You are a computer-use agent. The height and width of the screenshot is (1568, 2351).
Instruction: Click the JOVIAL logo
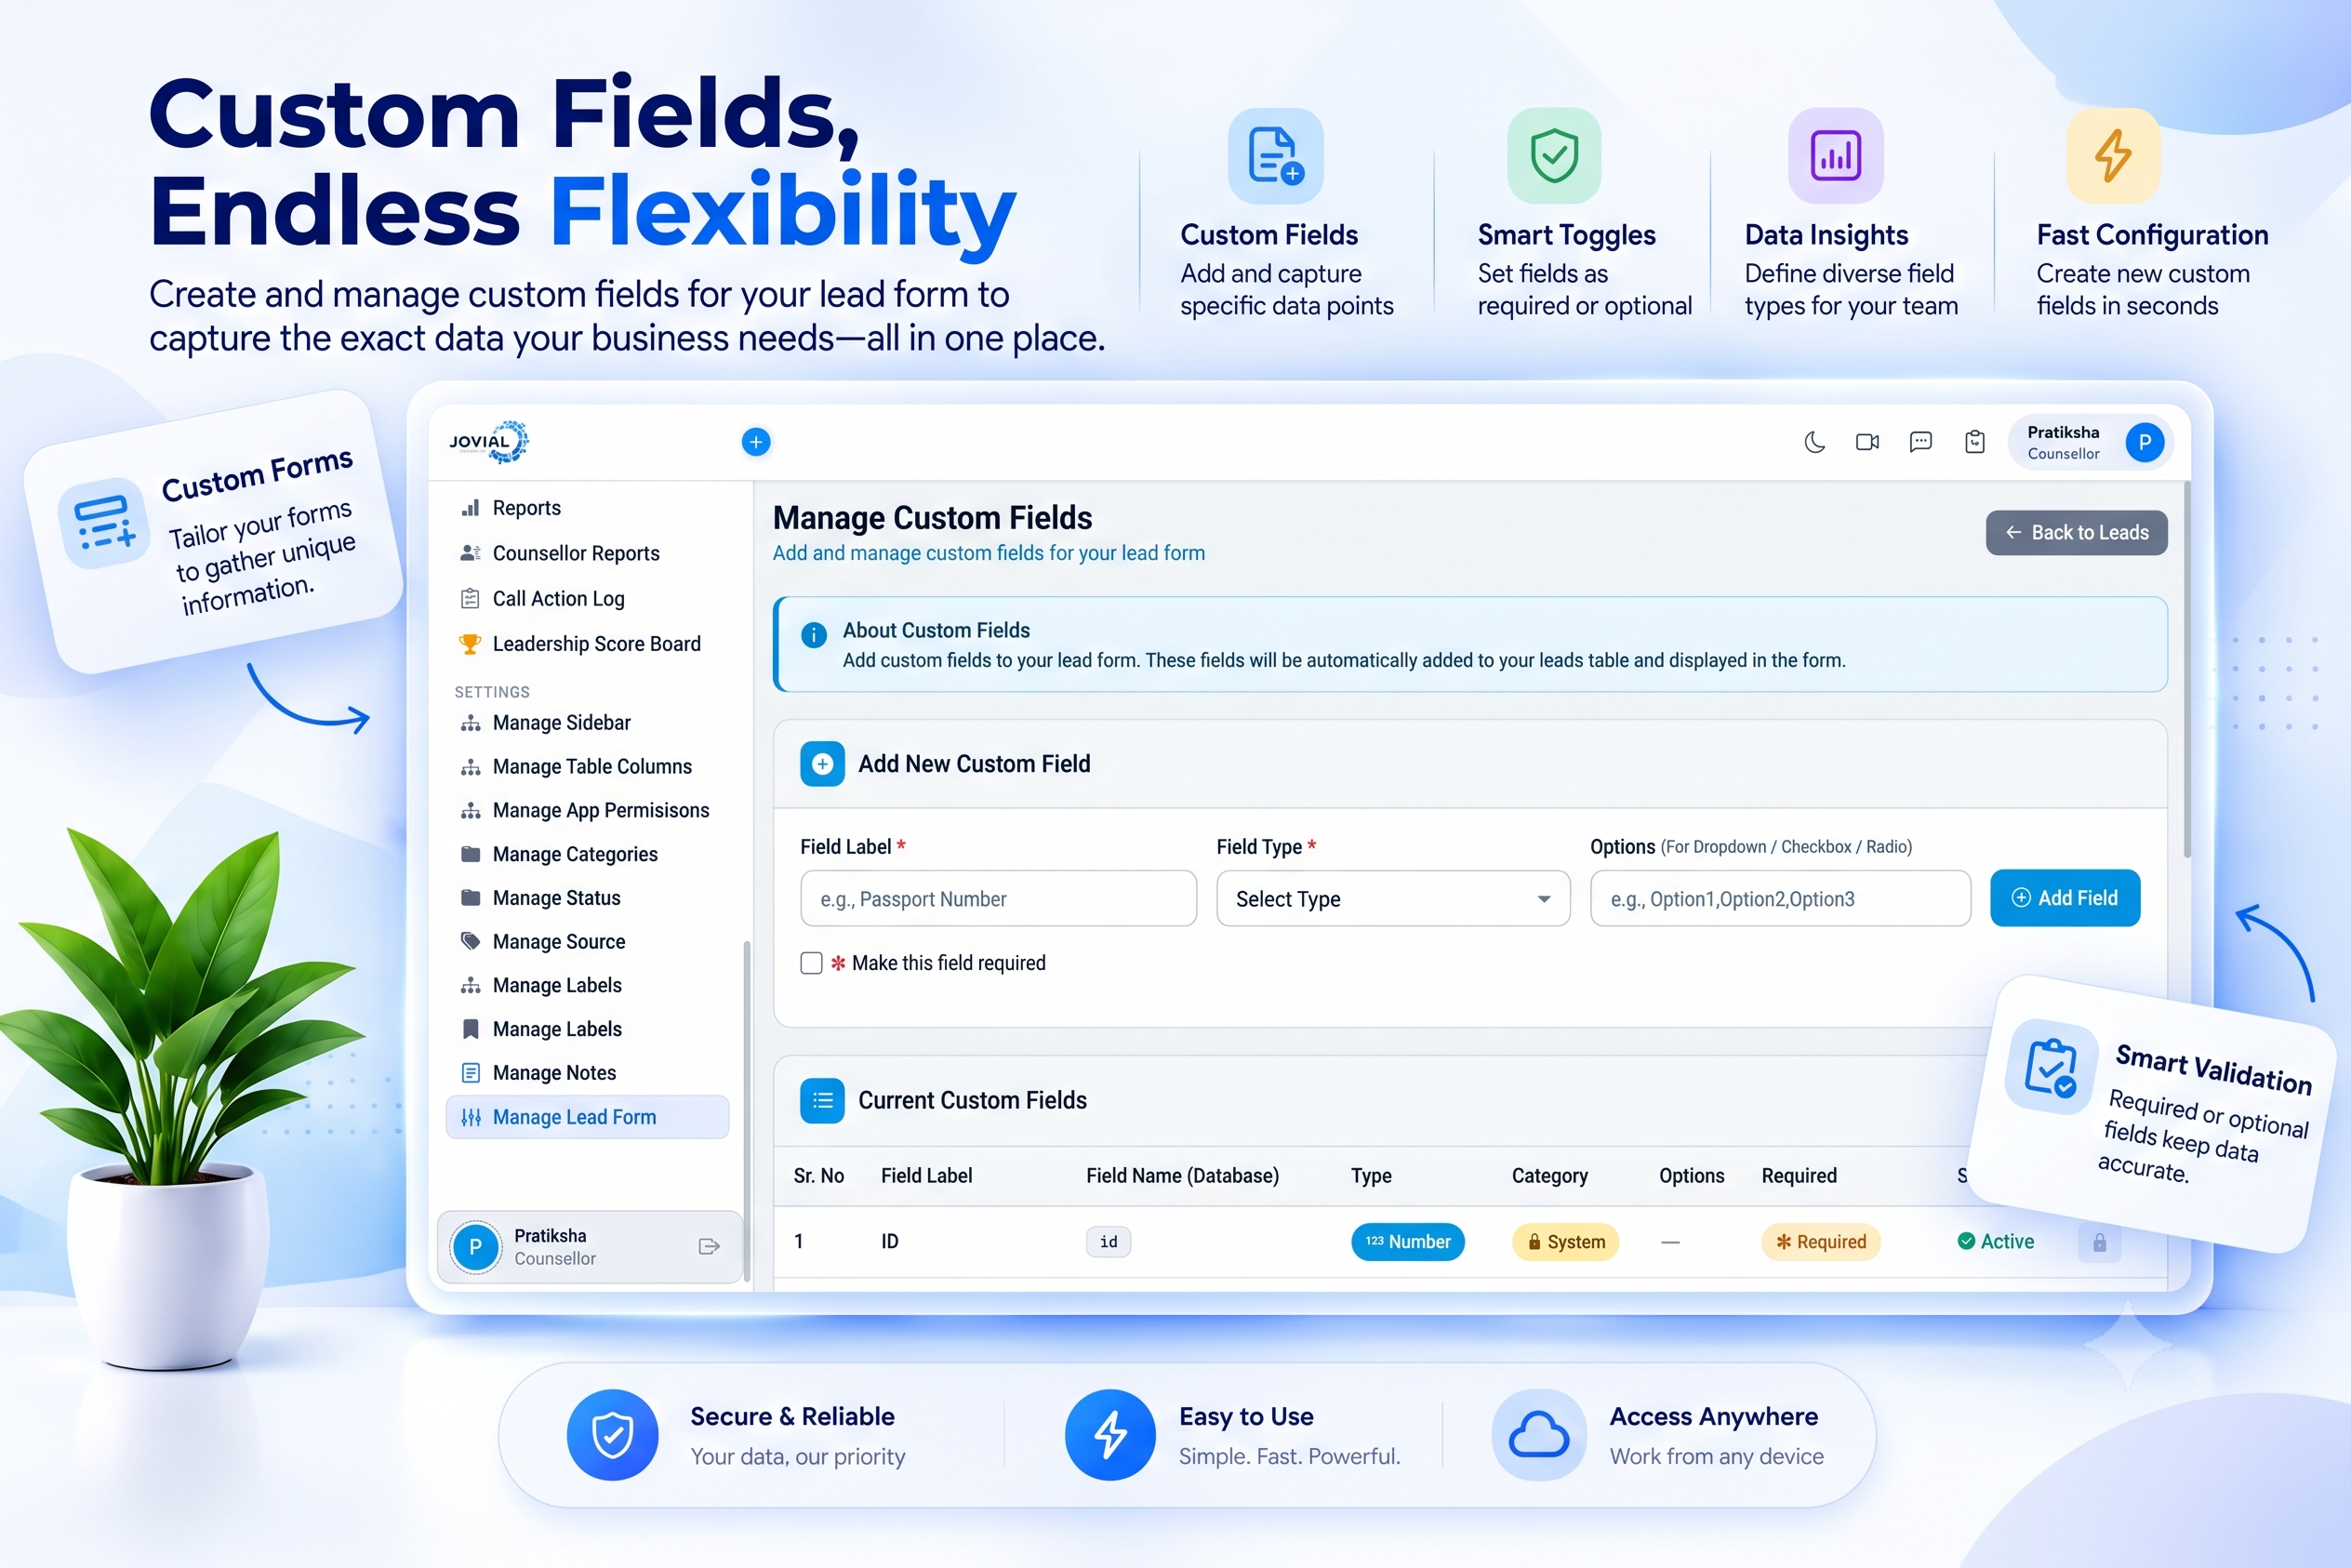[488, 442]
